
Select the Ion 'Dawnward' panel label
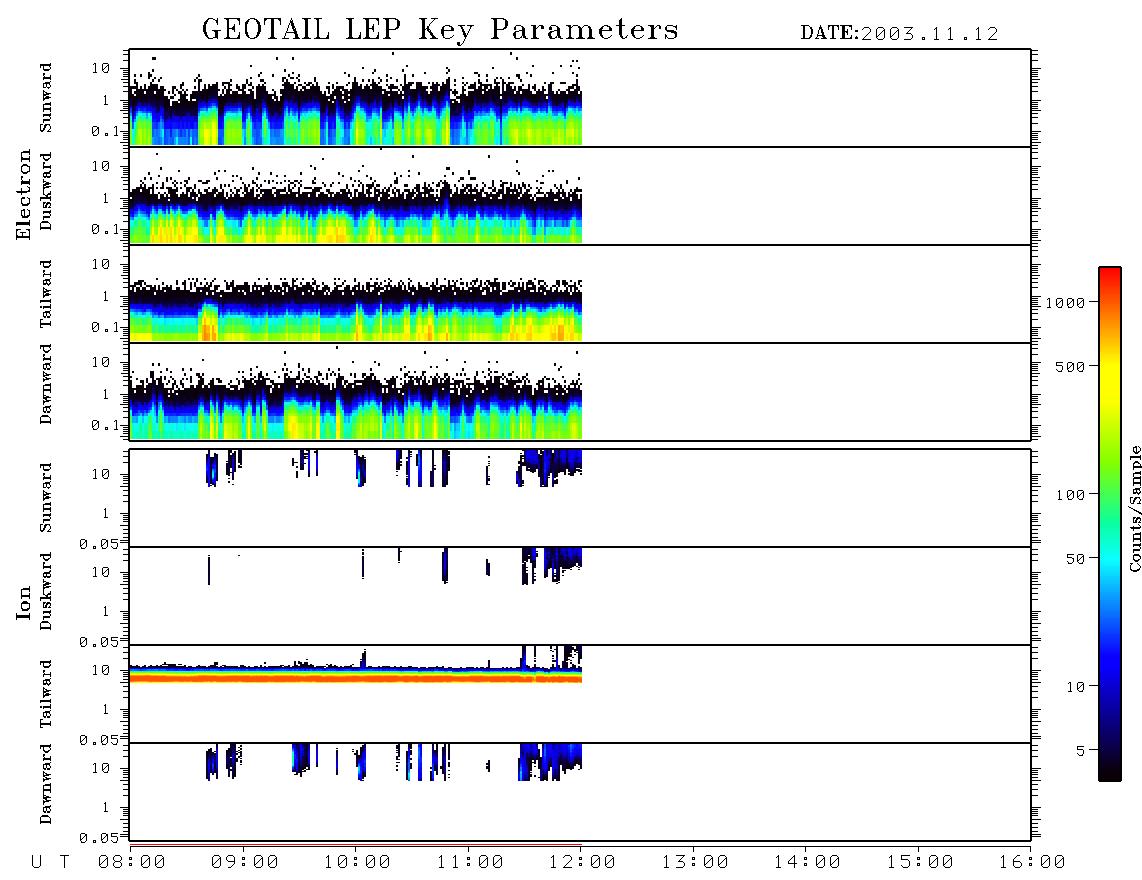46,784
